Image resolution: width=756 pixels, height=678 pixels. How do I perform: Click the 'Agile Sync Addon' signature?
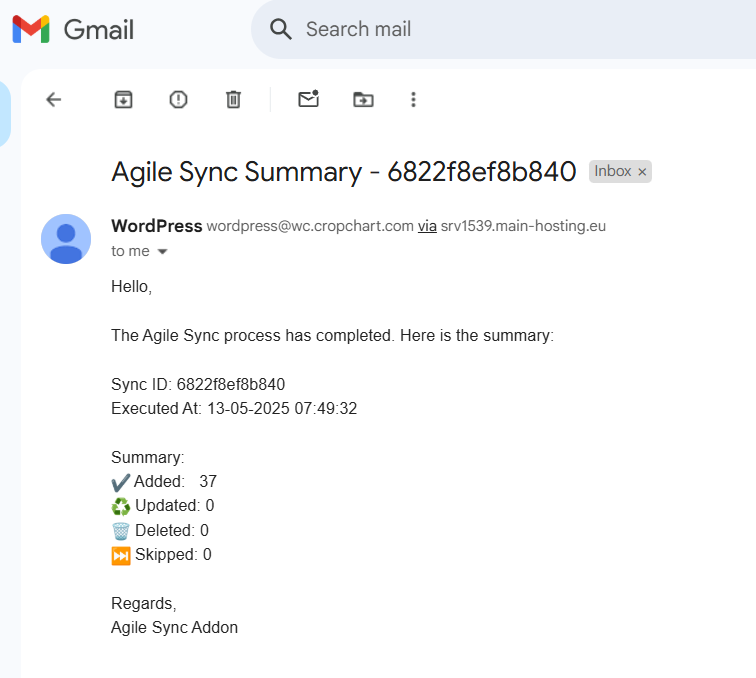[175, 627]
